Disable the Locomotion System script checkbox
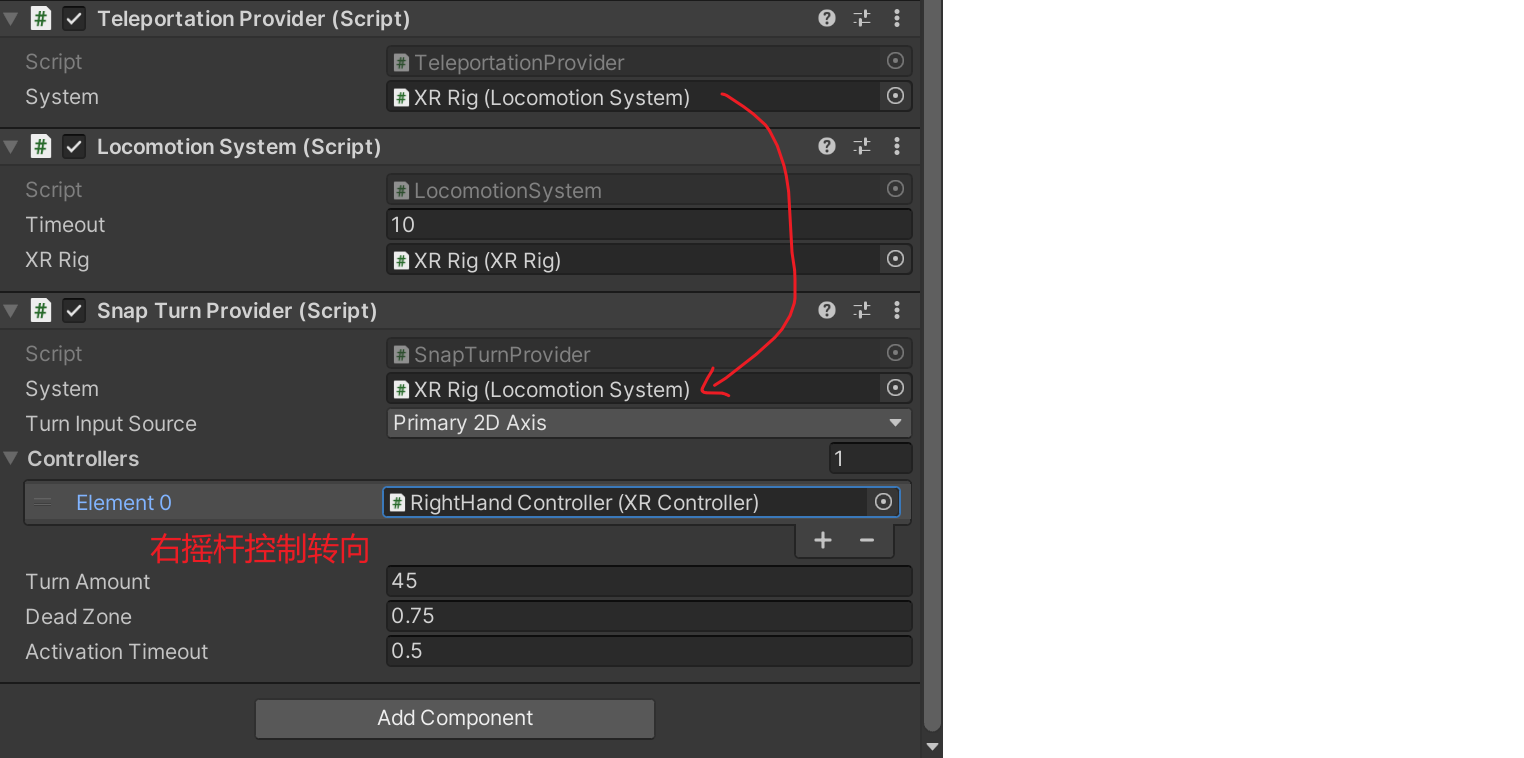The height and width of the screenshot is (758, 1524). click(74, 147)
